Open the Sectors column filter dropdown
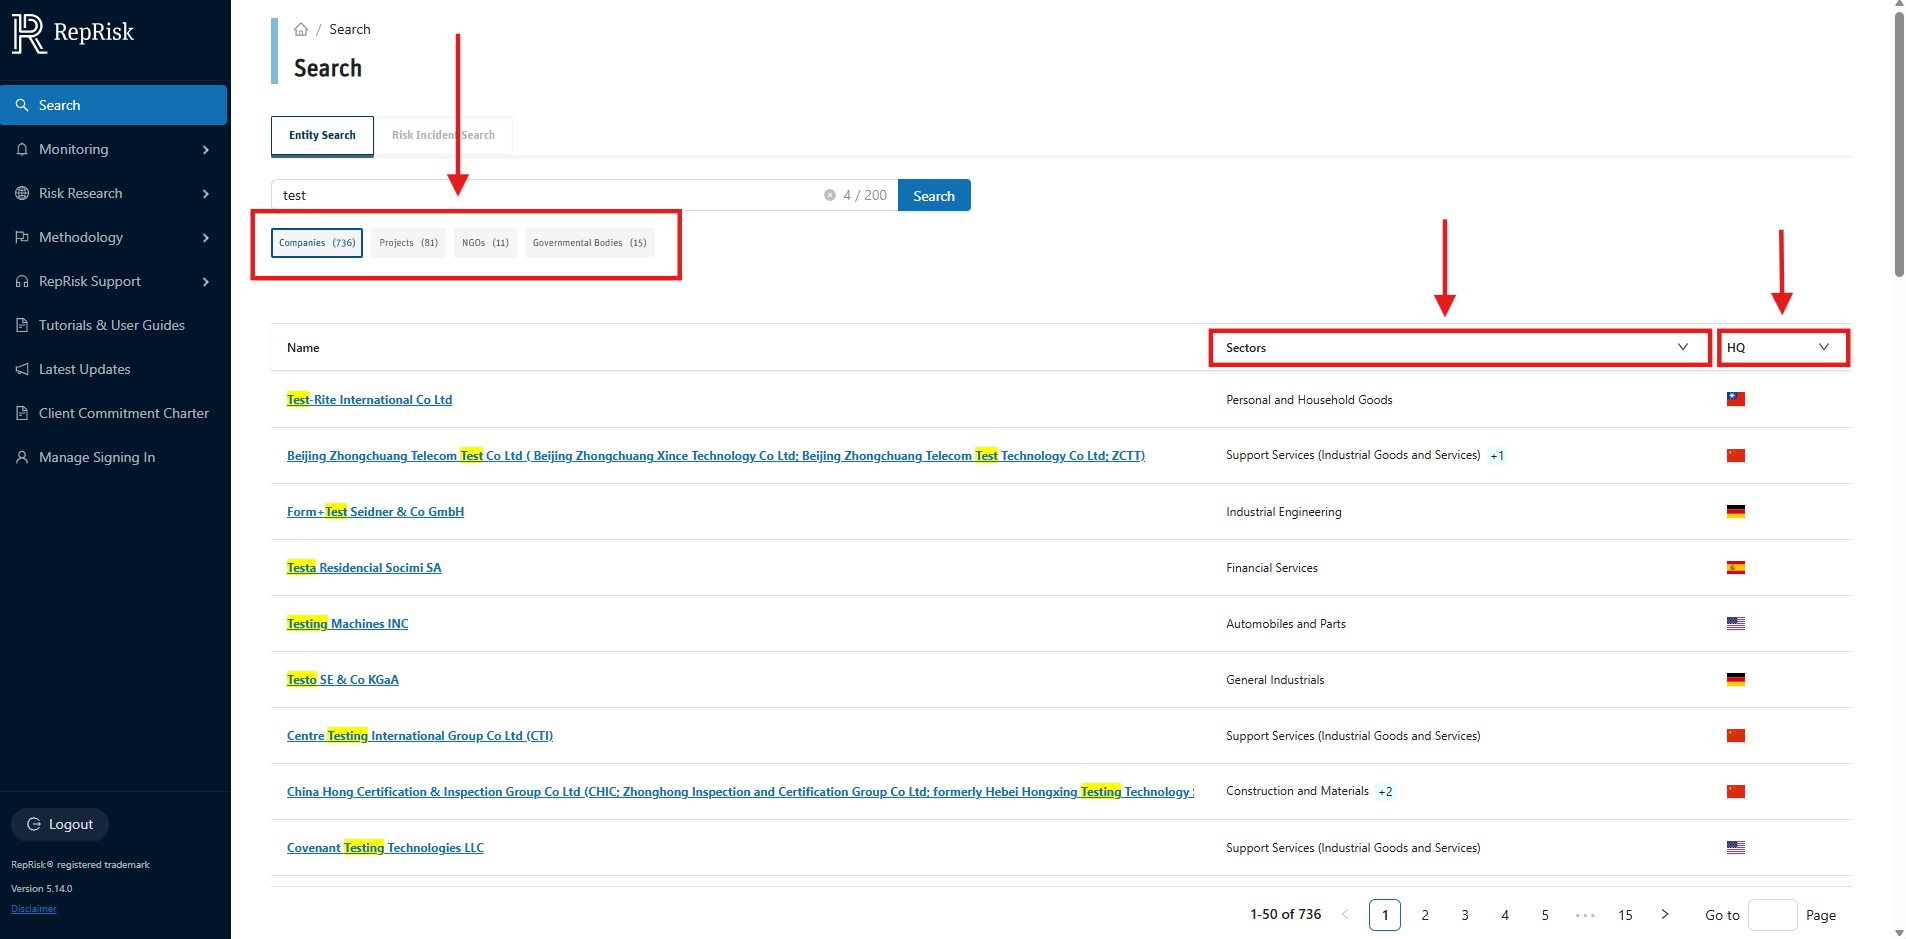 [1683, 347]
